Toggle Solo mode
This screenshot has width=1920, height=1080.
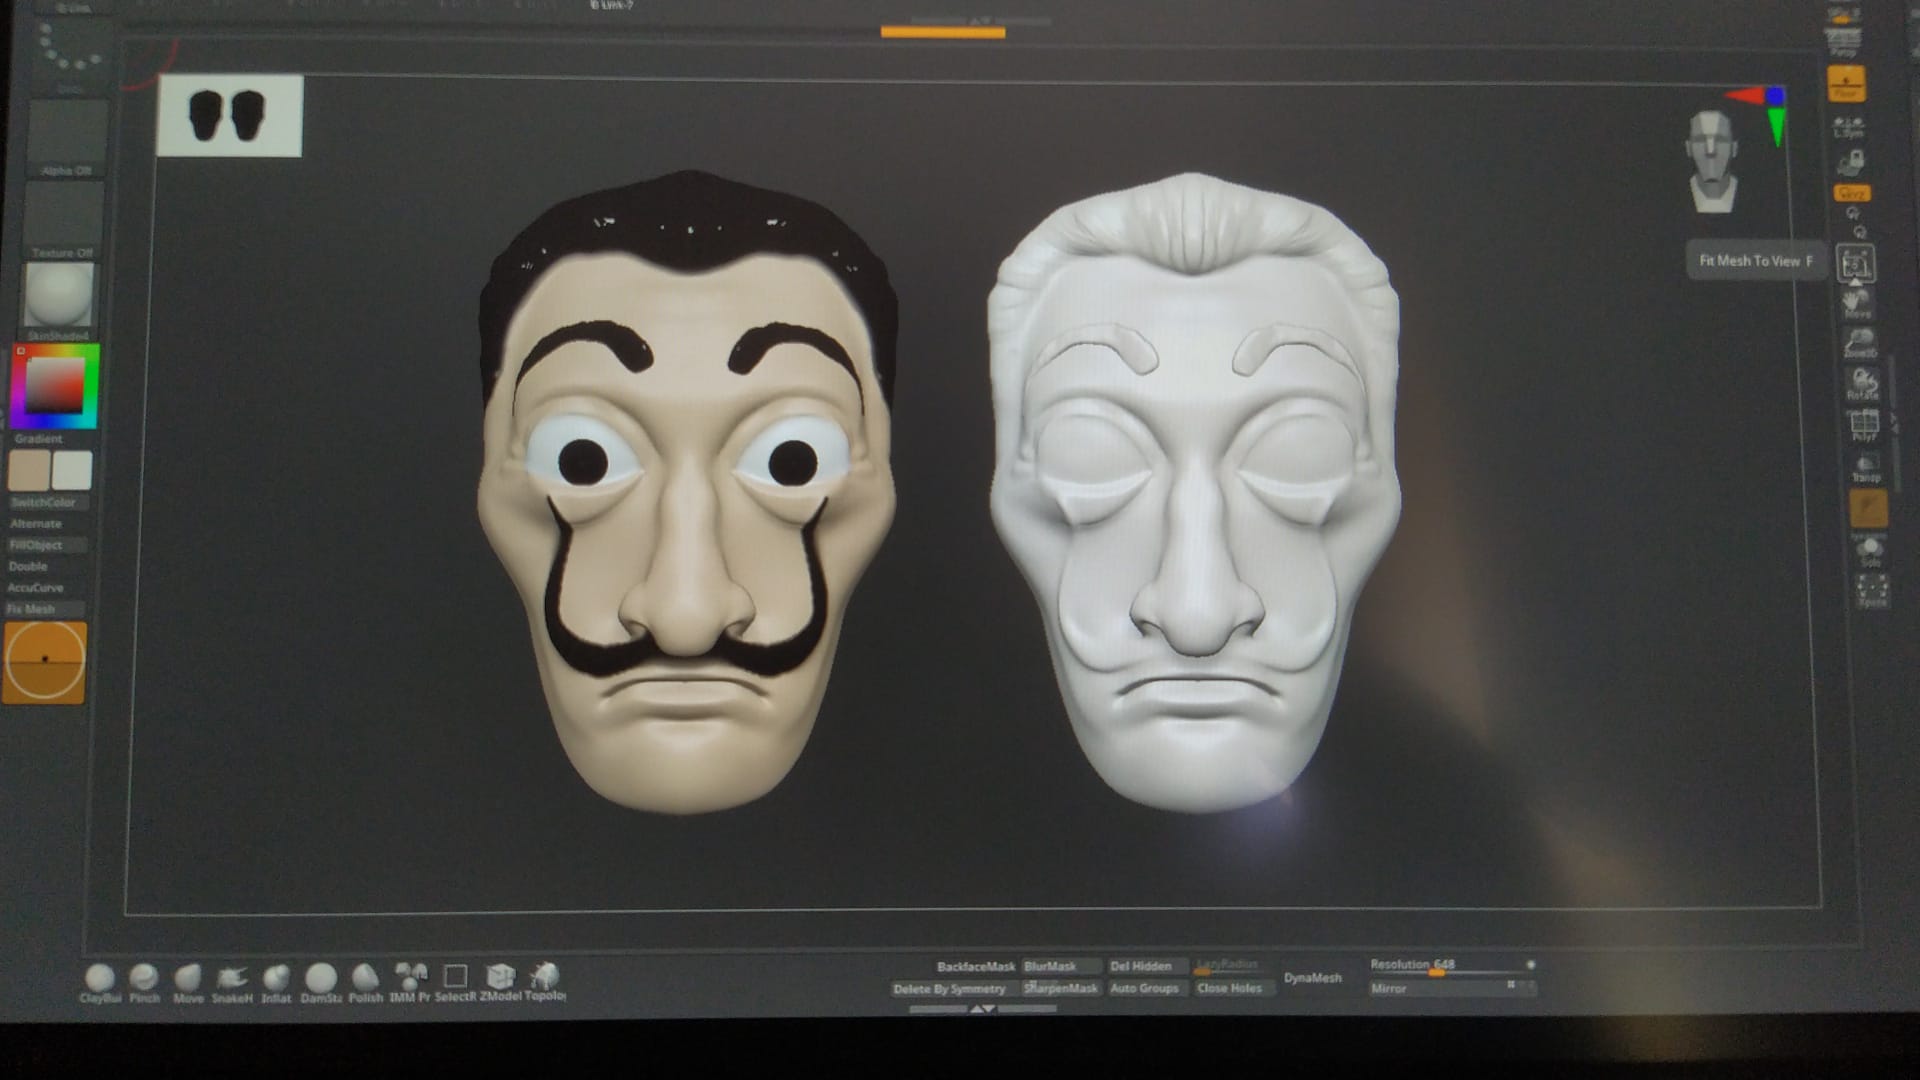point(1869,551)
